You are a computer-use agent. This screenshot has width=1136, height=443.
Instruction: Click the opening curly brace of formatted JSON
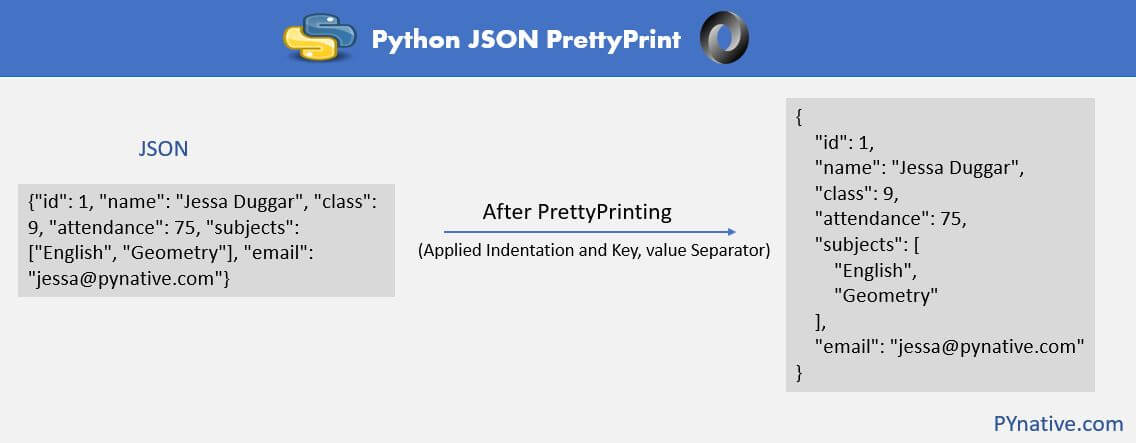point(799,116)
